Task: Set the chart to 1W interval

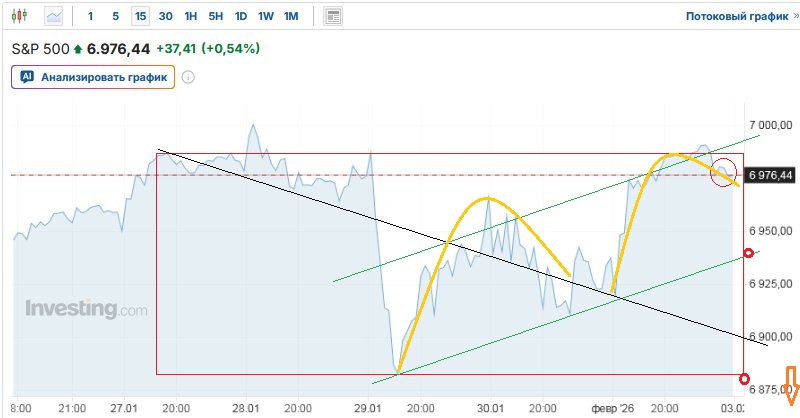Action: coord(265,16)
